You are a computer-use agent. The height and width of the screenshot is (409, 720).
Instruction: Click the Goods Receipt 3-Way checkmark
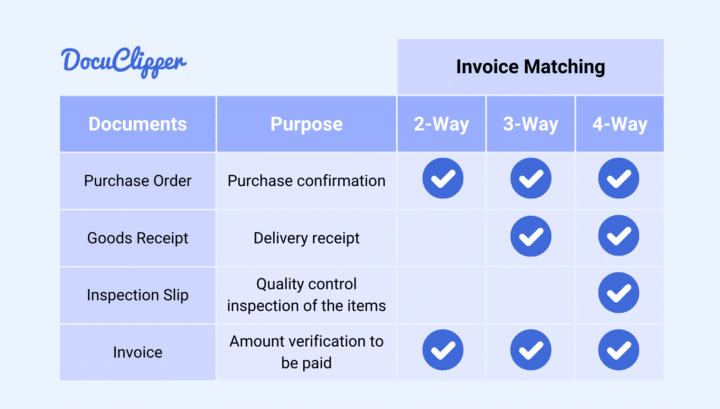pos(531,236)
